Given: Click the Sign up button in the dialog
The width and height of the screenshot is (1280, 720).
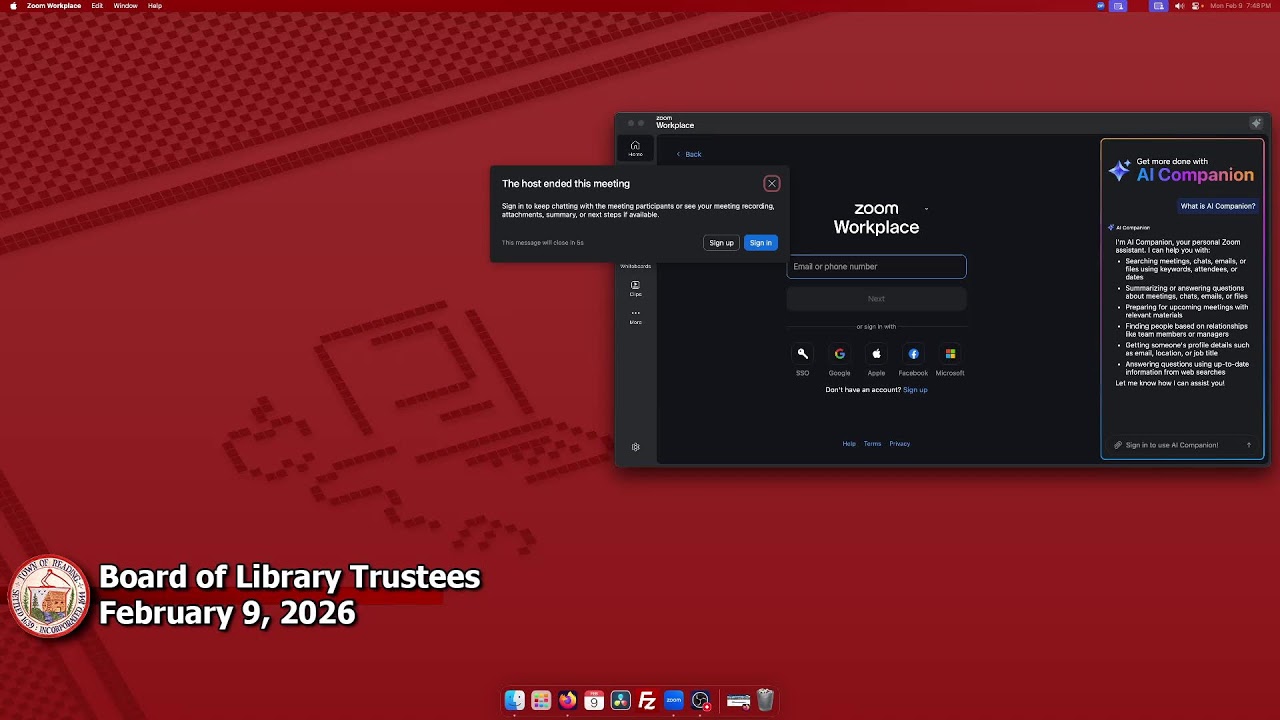Looking at the screenshot, I should coord(721,243).
